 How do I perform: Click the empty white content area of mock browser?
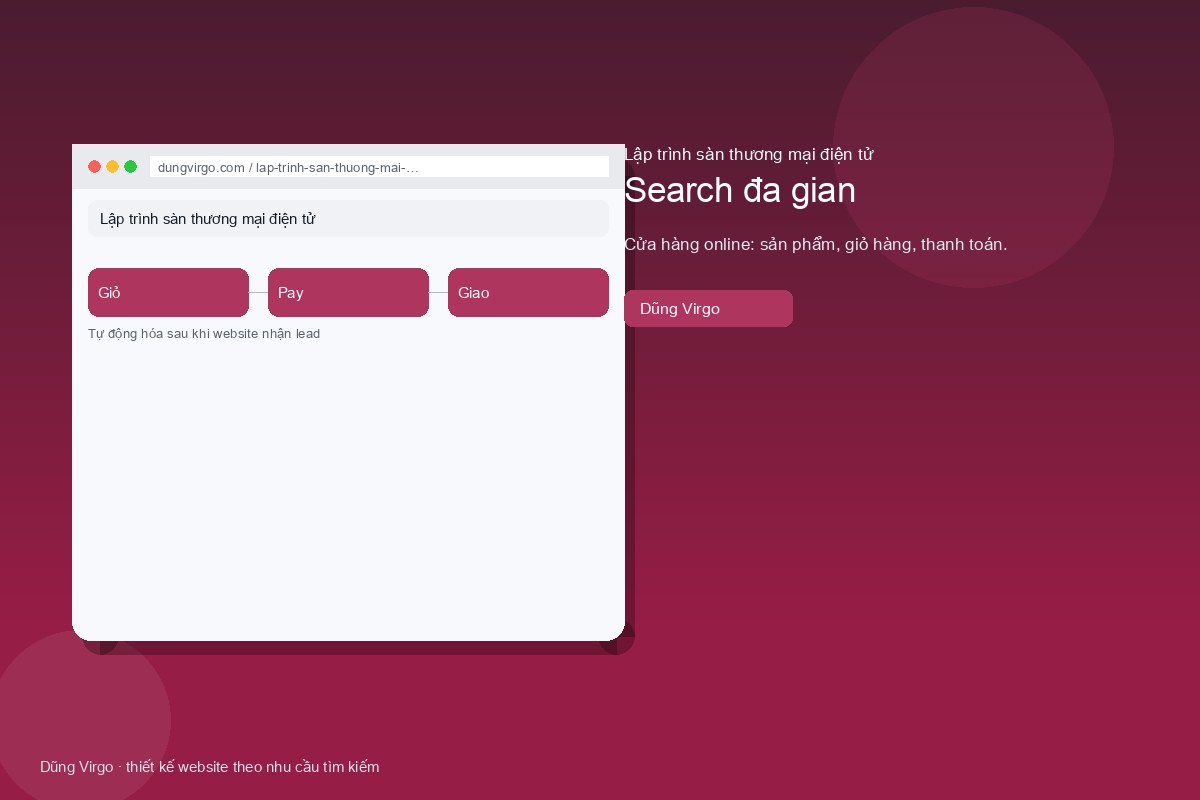(348, 490)
